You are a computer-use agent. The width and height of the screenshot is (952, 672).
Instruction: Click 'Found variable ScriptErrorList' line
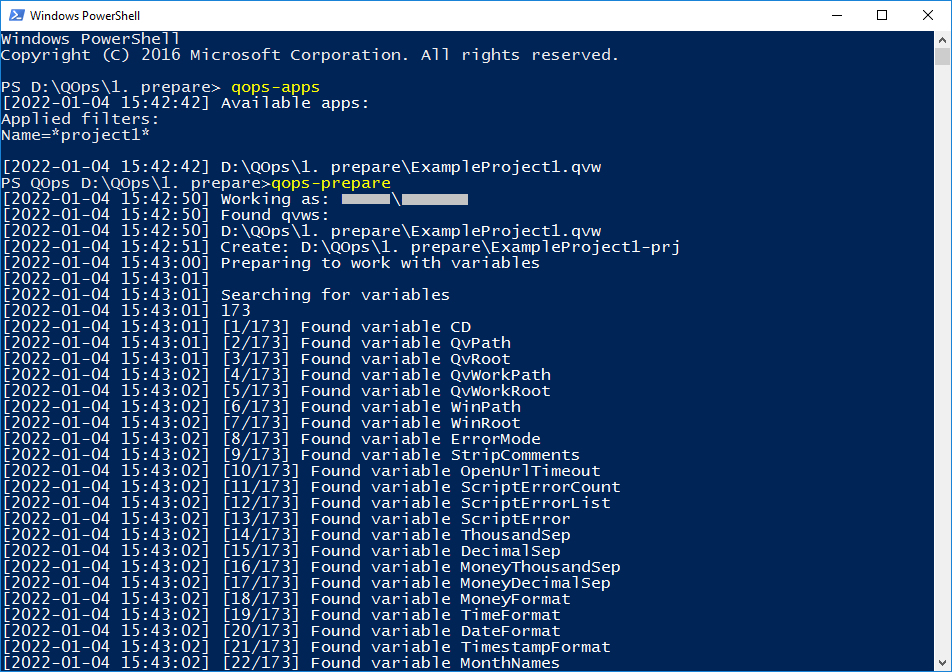point(307,503)
